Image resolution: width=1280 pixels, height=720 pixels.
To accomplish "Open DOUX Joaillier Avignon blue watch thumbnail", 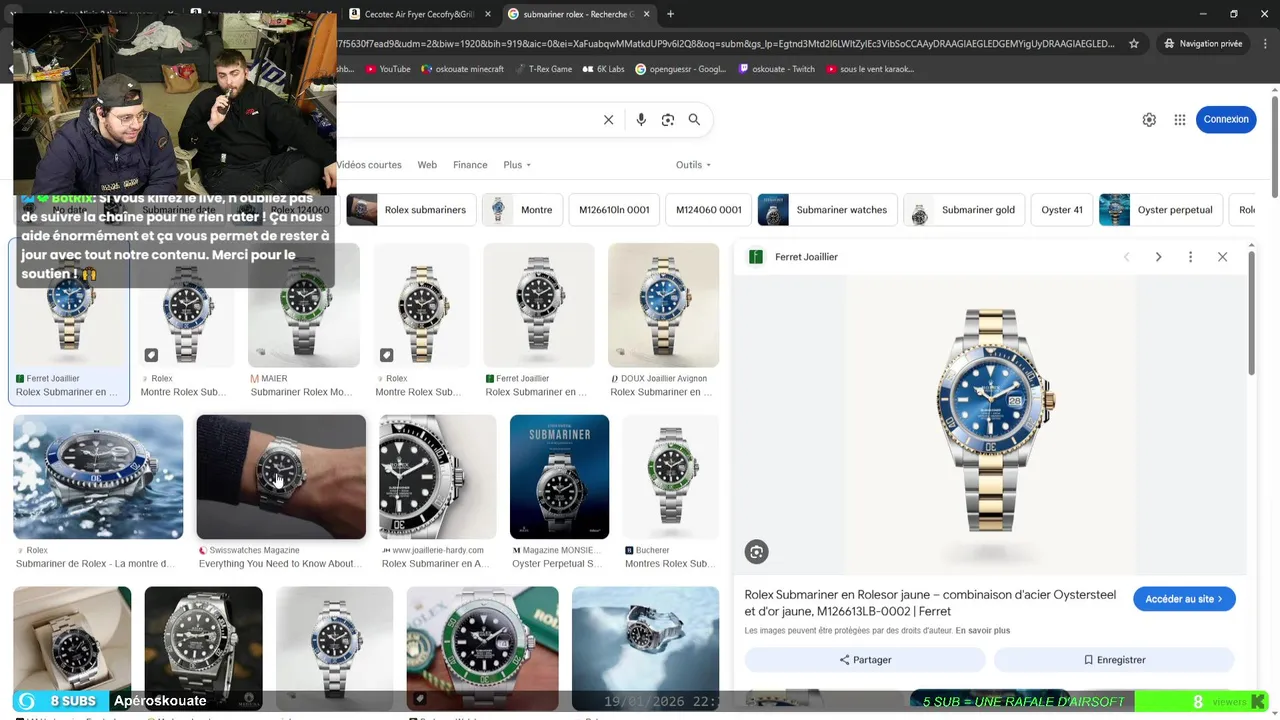I will pos(663,305).
